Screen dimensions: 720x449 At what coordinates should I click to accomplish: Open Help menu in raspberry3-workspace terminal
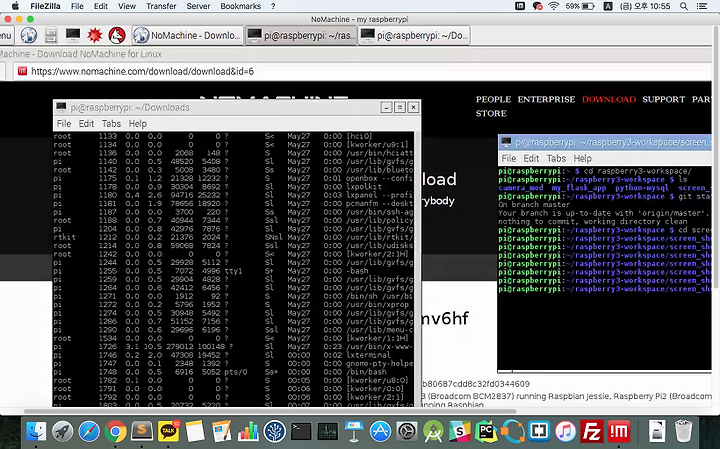pyautogui.click(x=582, y=158)
